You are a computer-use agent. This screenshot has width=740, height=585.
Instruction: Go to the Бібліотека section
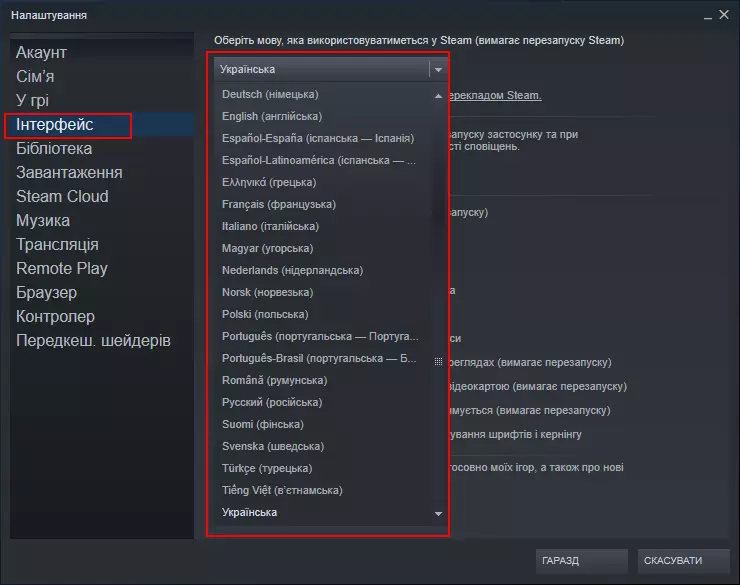point(54,149)
